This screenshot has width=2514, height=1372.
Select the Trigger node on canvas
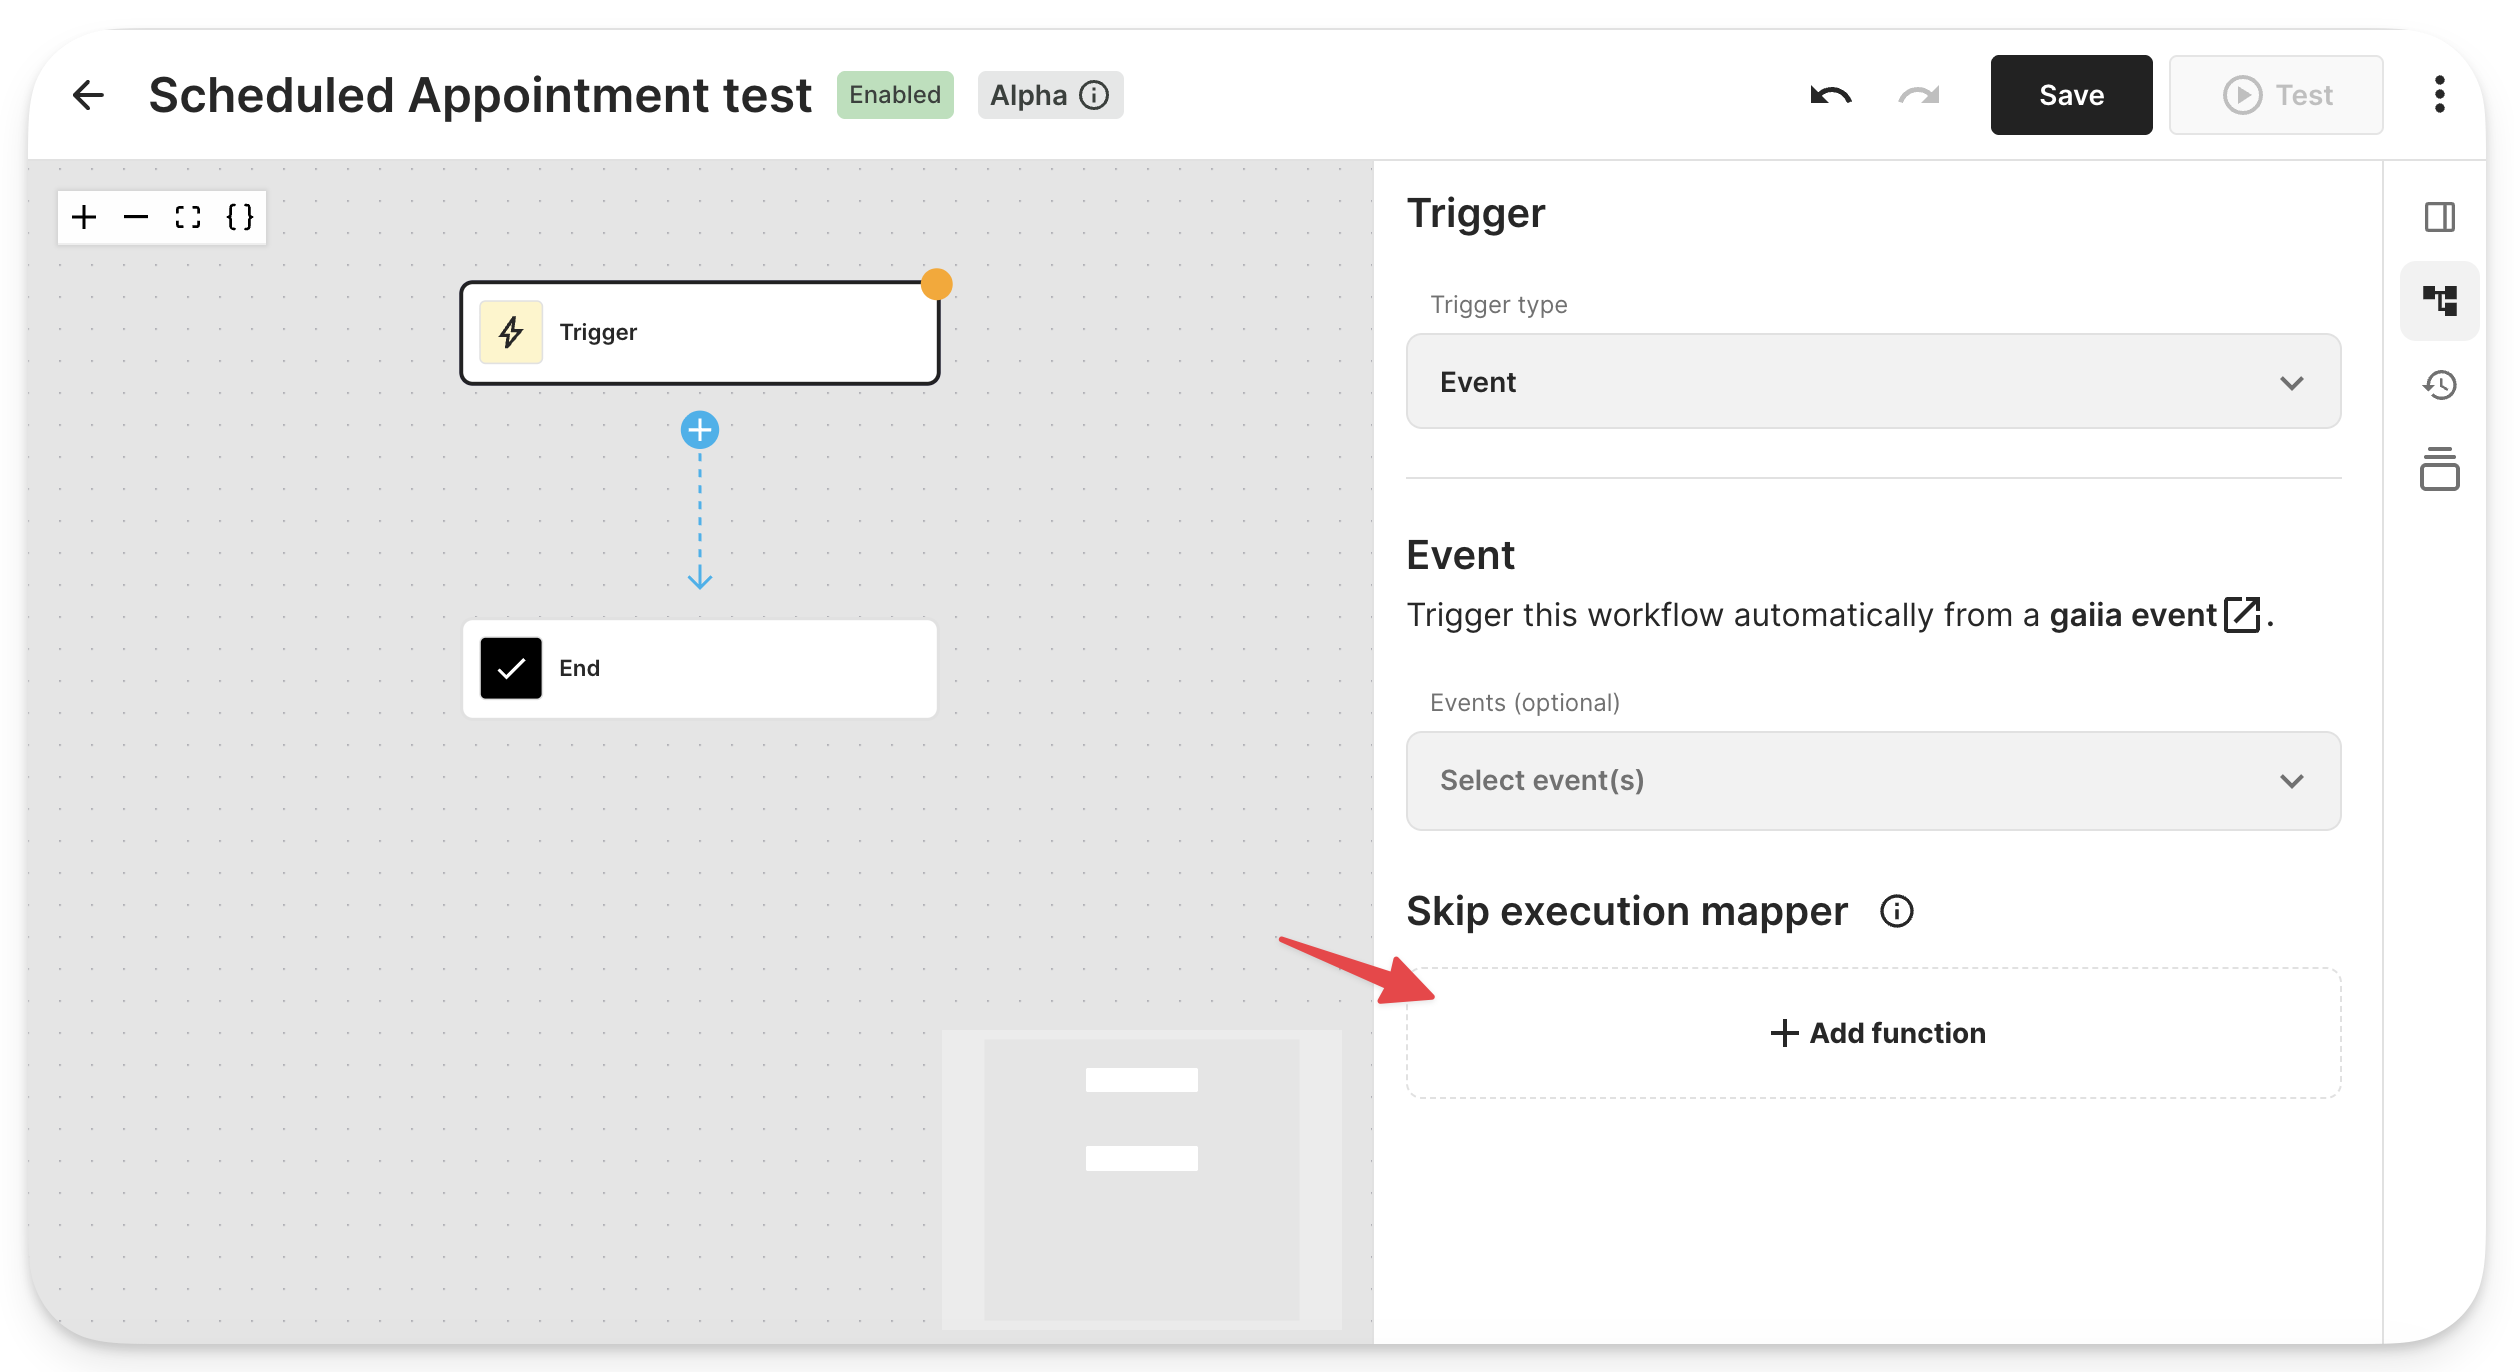699,333
